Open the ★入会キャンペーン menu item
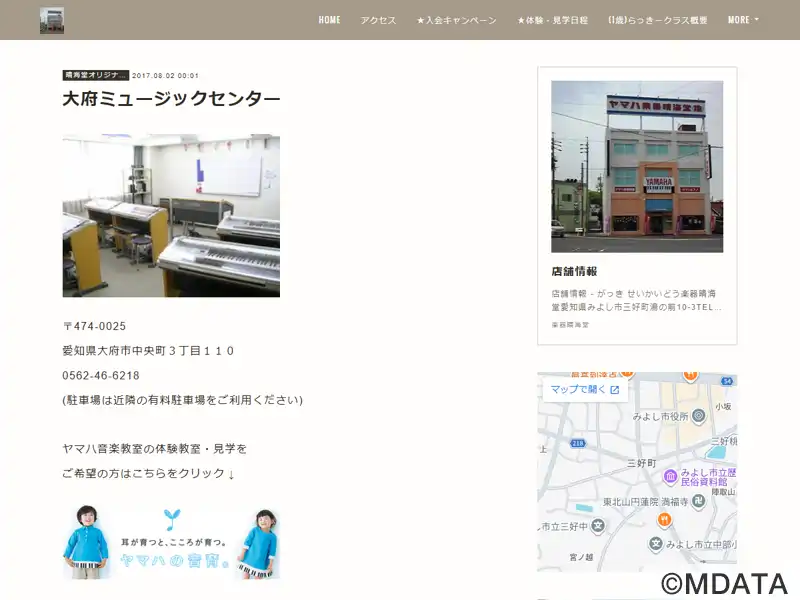This screenshot has height=600, width=800. point(456,20)
